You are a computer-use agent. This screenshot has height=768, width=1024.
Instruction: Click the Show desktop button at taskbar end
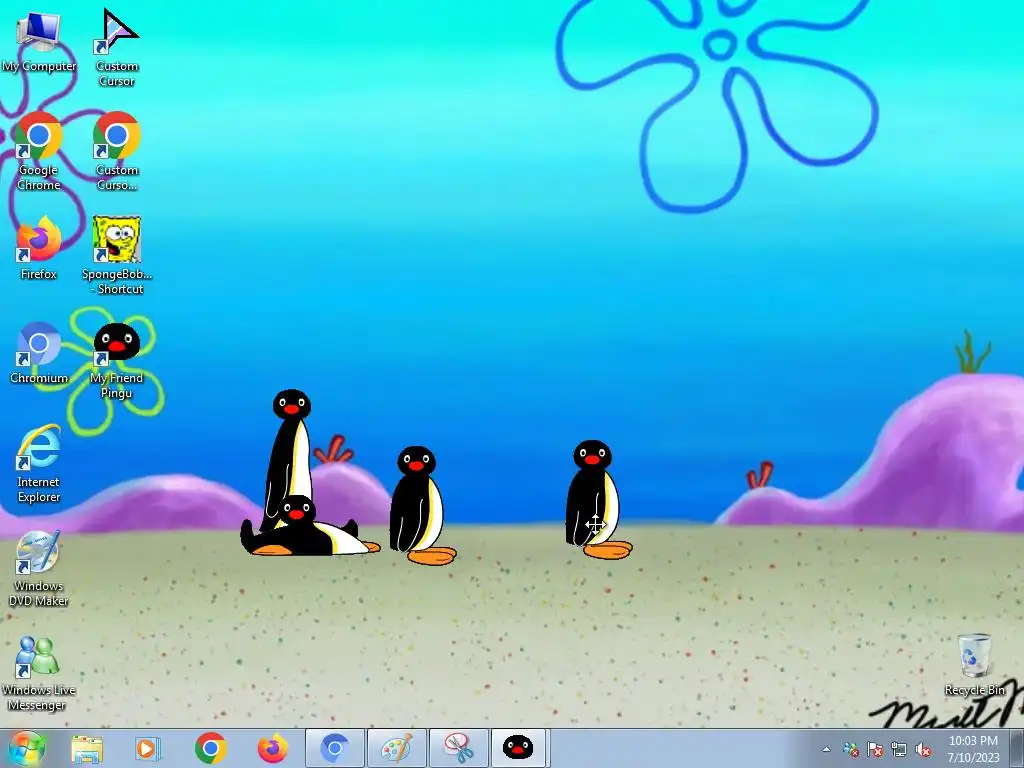pos(1017,749)
